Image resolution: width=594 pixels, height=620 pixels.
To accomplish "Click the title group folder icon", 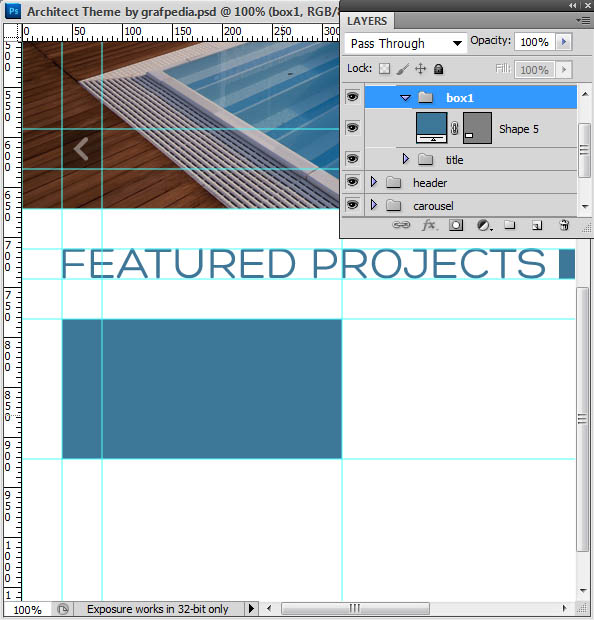I will (x=426, y=159).
